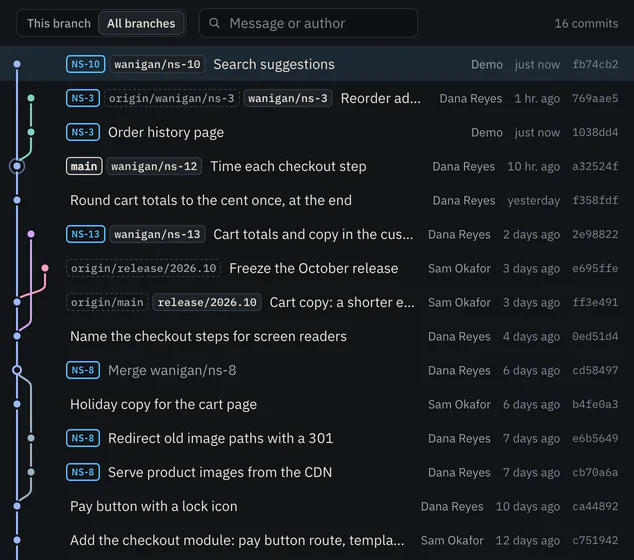Select the Search suggestions commit
Viewport: 634px width, 560px height.
(274, 64)
